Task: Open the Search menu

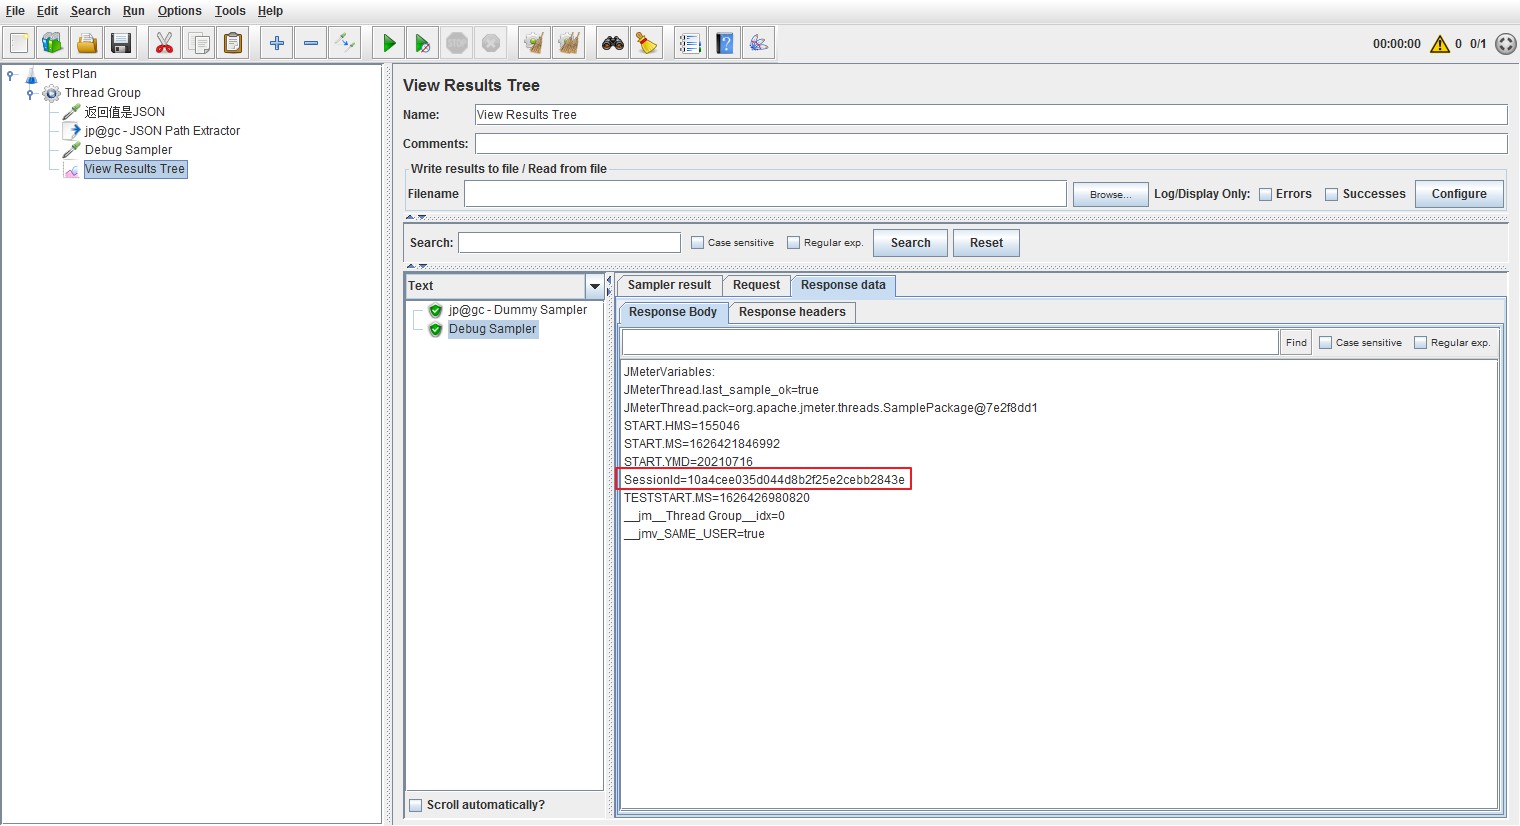Action: pos(90,11)
